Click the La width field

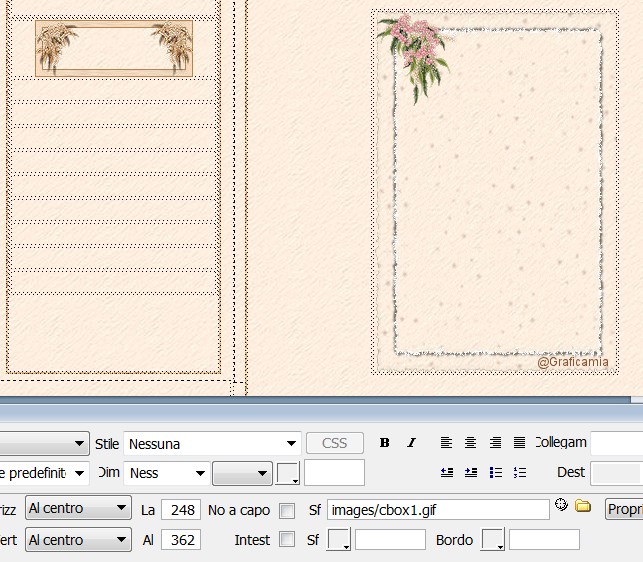181,510
